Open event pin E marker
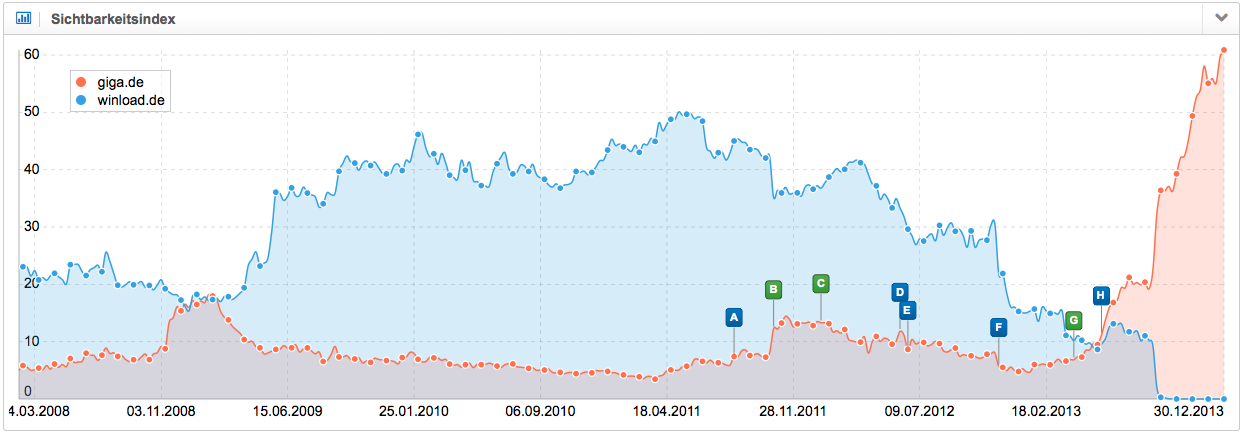 tap(907, 310)
